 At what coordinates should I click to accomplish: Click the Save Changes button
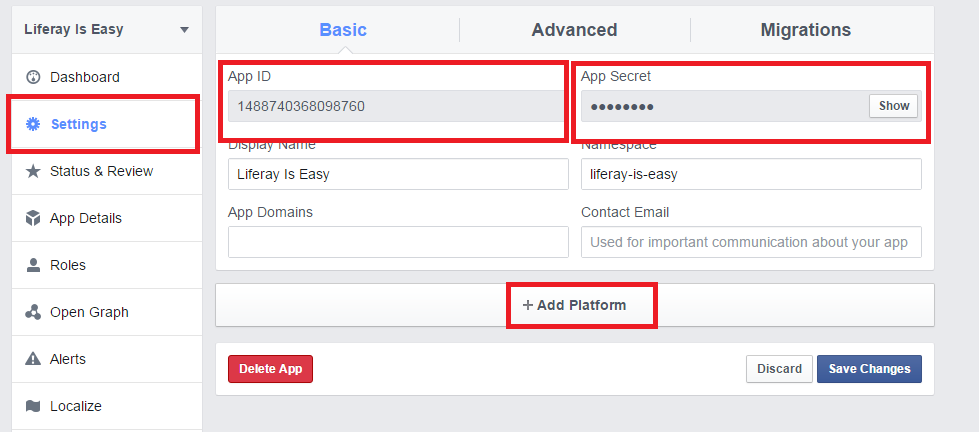(869, 369)
